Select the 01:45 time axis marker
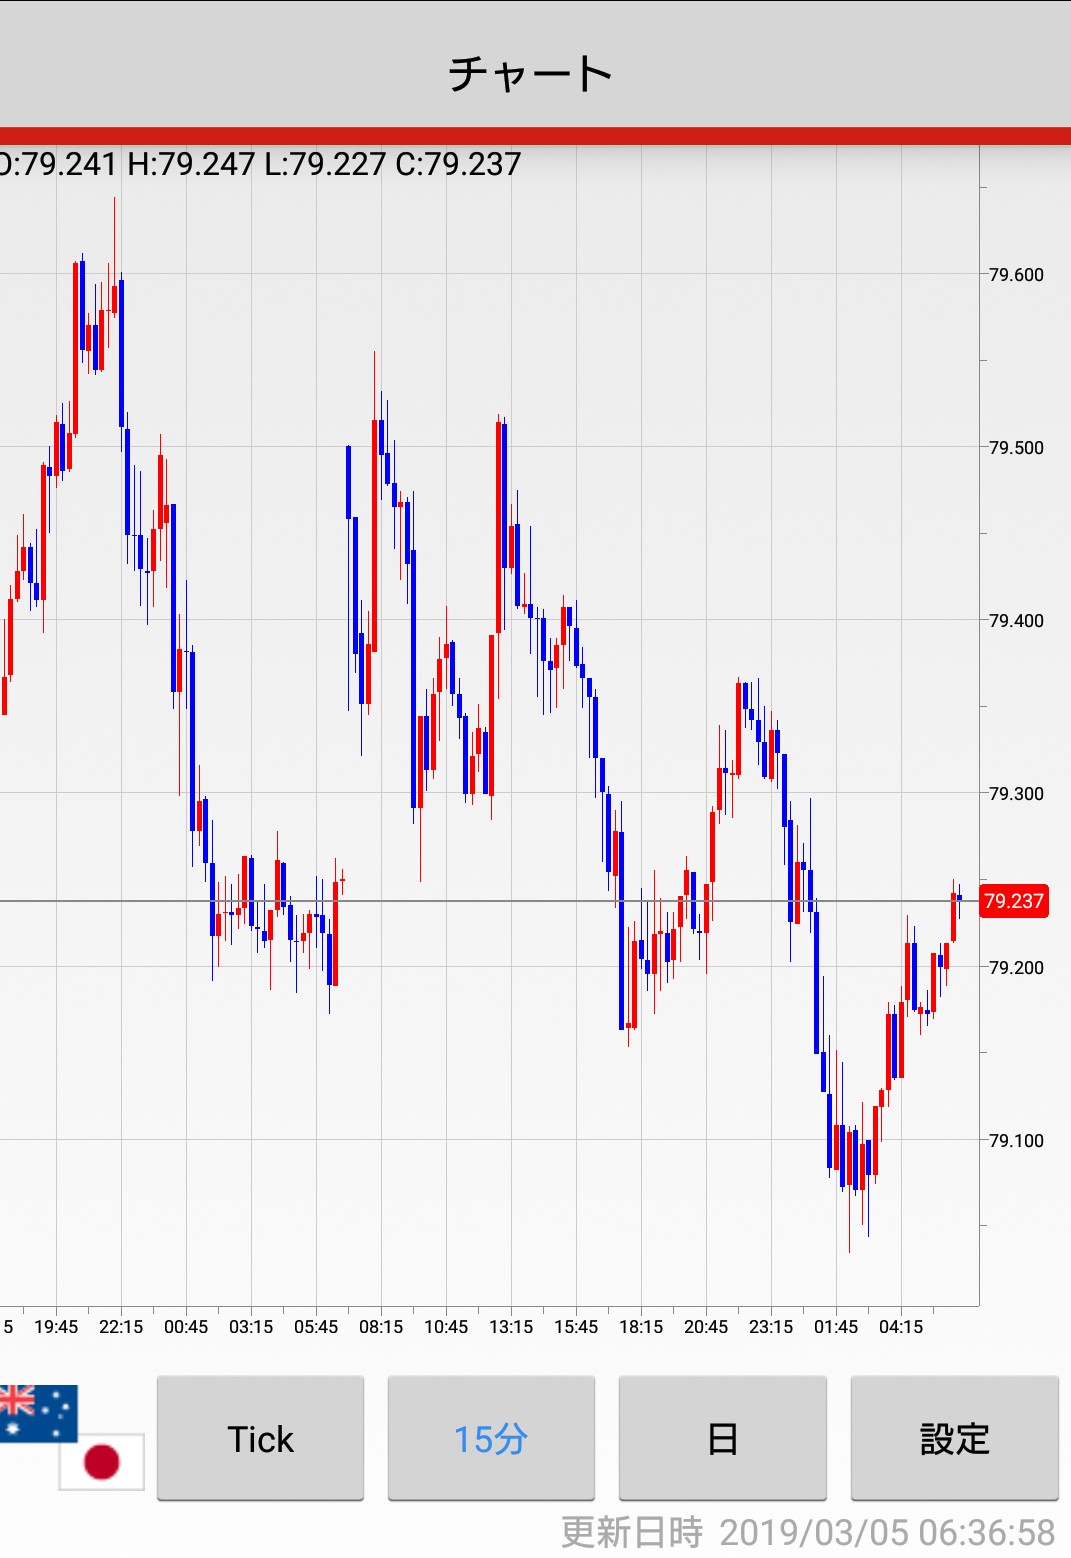This screenshot has height=1558, width=1071. (836, 1327)
